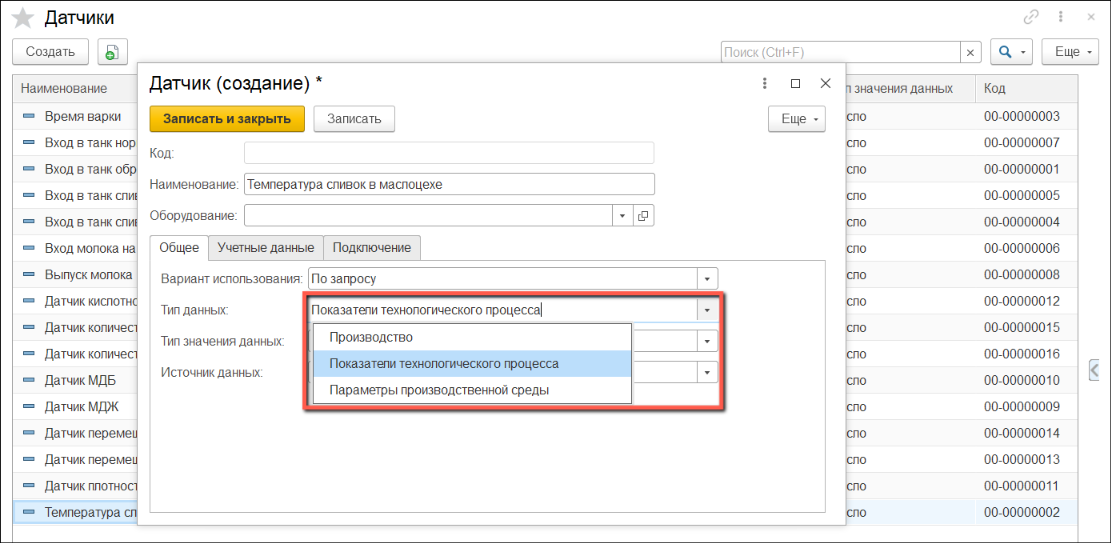Select Производство from the dropdown list

371,337
